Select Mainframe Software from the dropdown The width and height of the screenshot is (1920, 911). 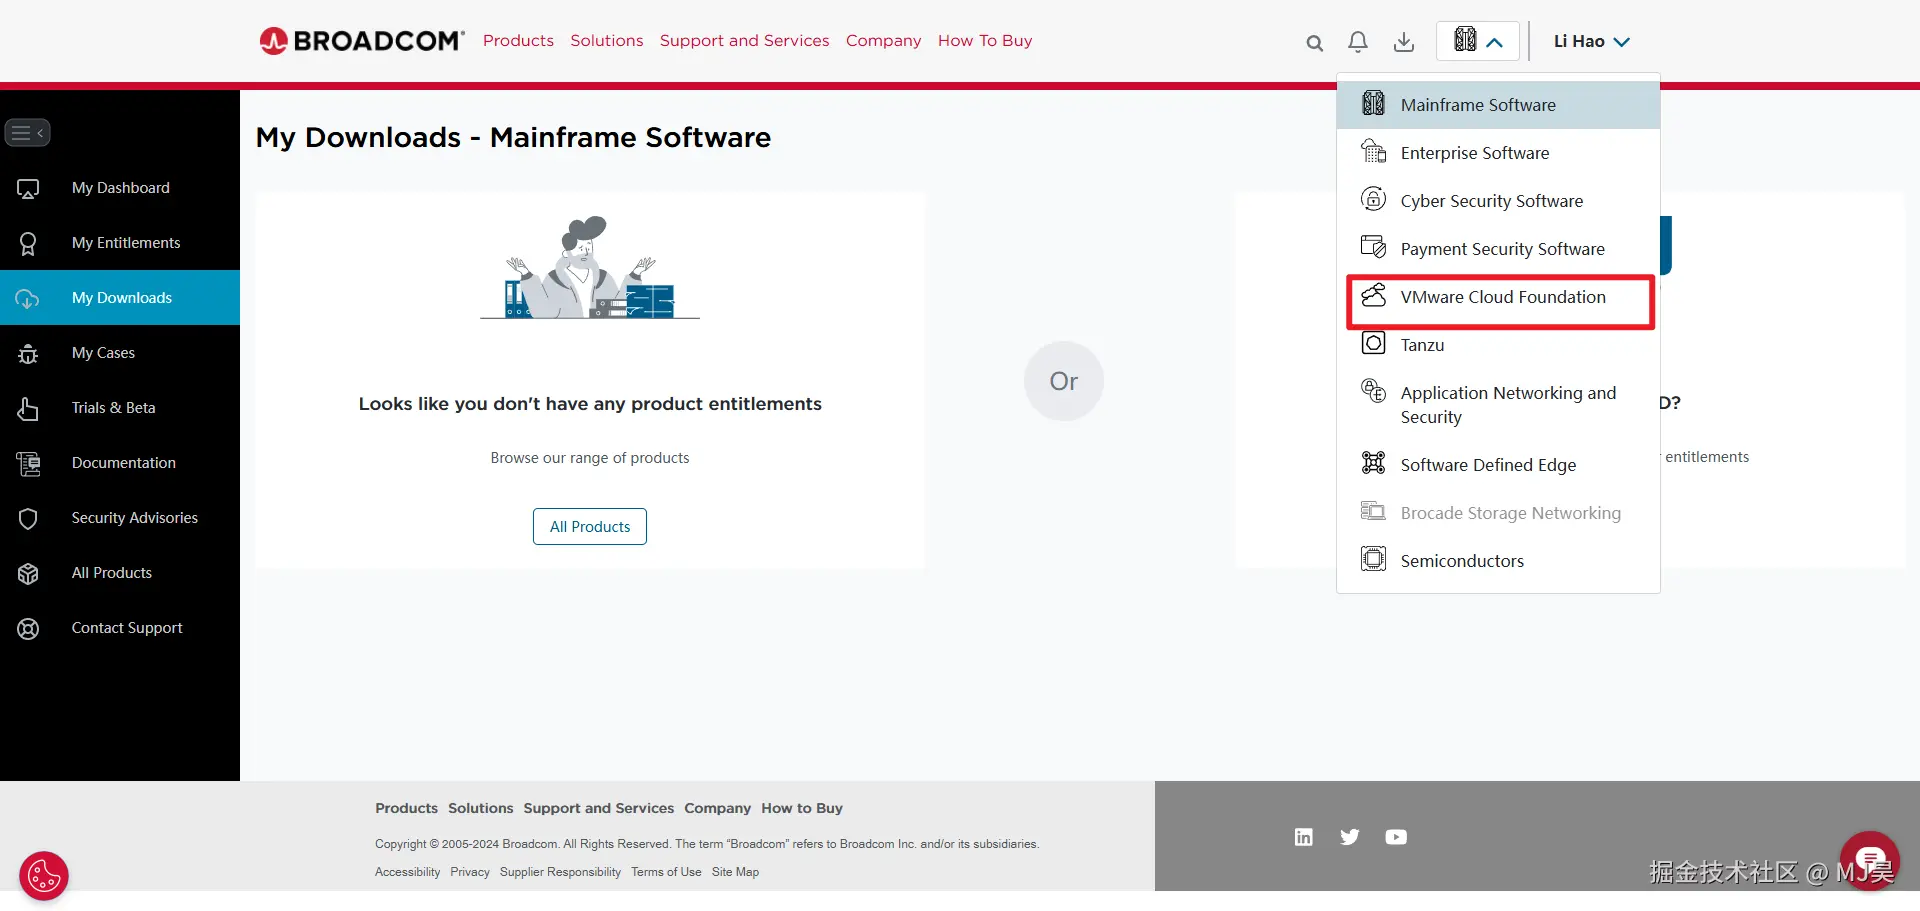tap(1498, 105)
